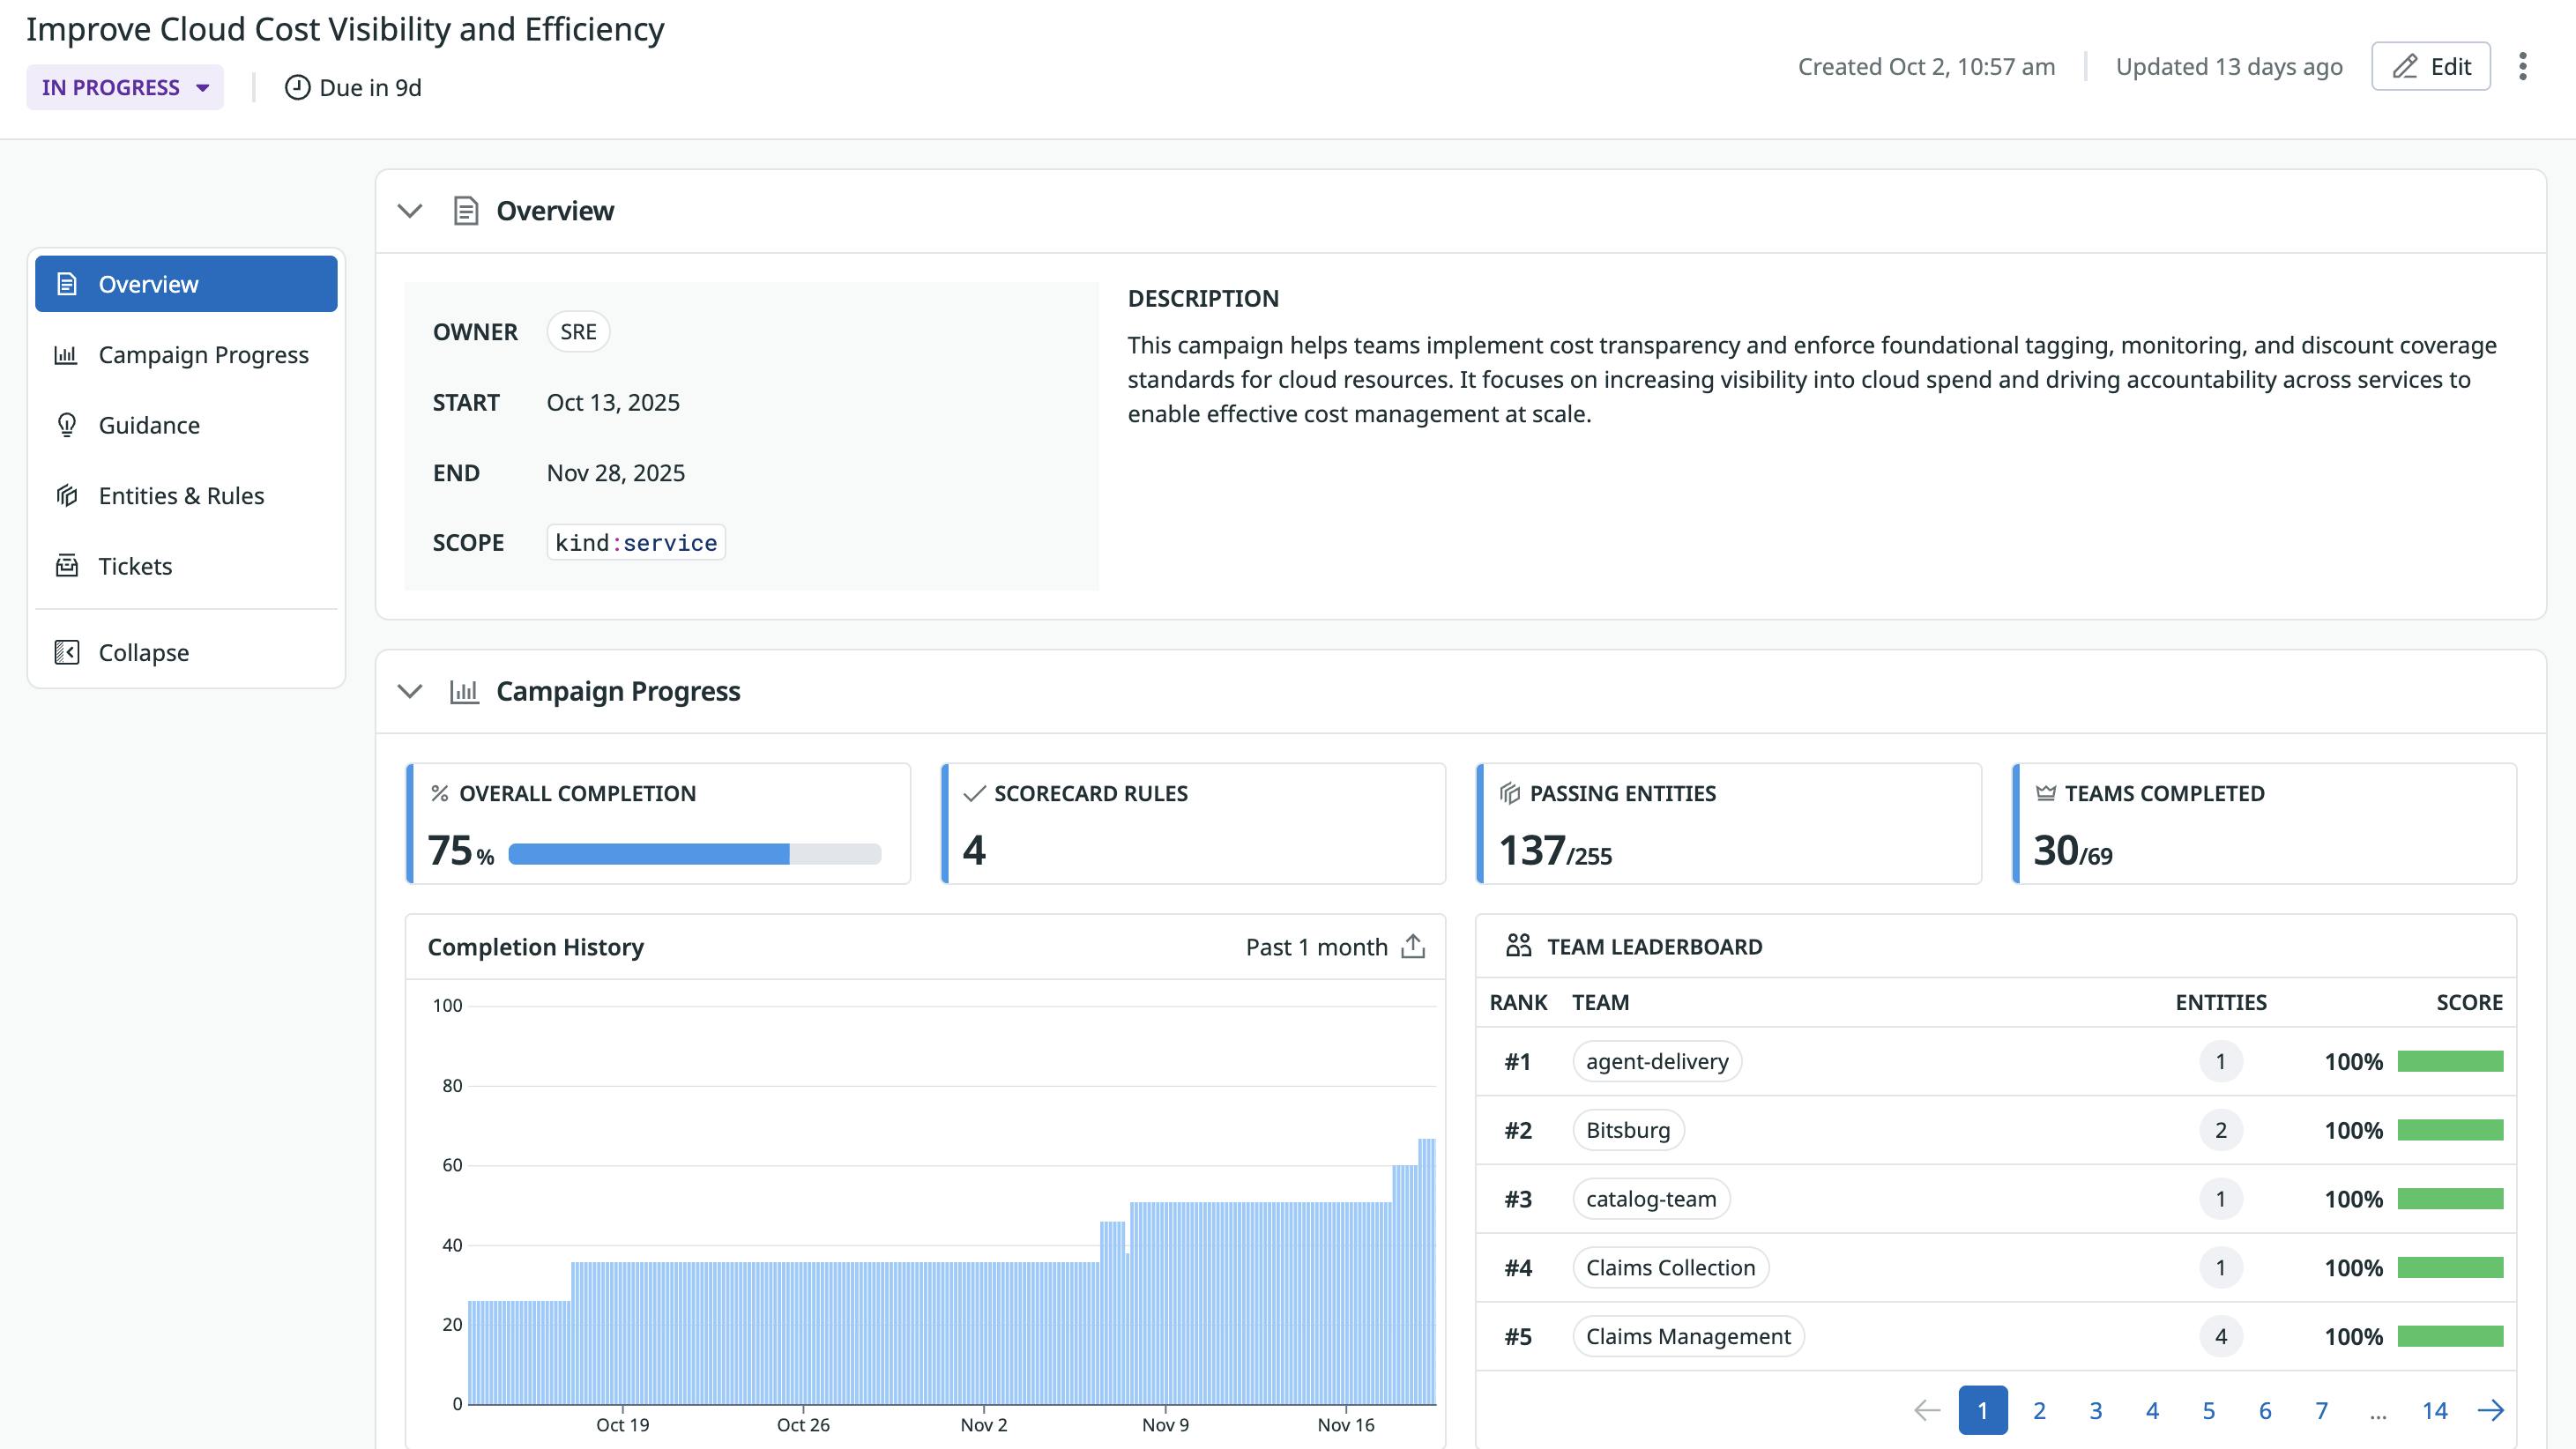Collapse the Overview section
The image size is (2576, 1449).
tap(409, 211)
